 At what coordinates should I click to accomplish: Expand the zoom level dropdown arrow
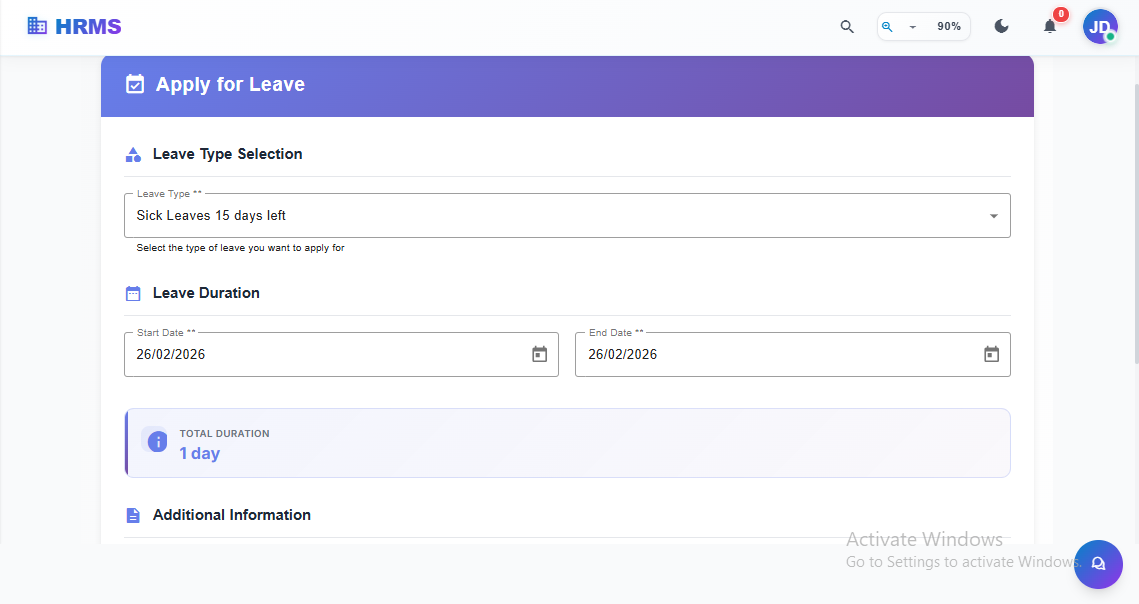pyautogui.click(x=912, y=27)
